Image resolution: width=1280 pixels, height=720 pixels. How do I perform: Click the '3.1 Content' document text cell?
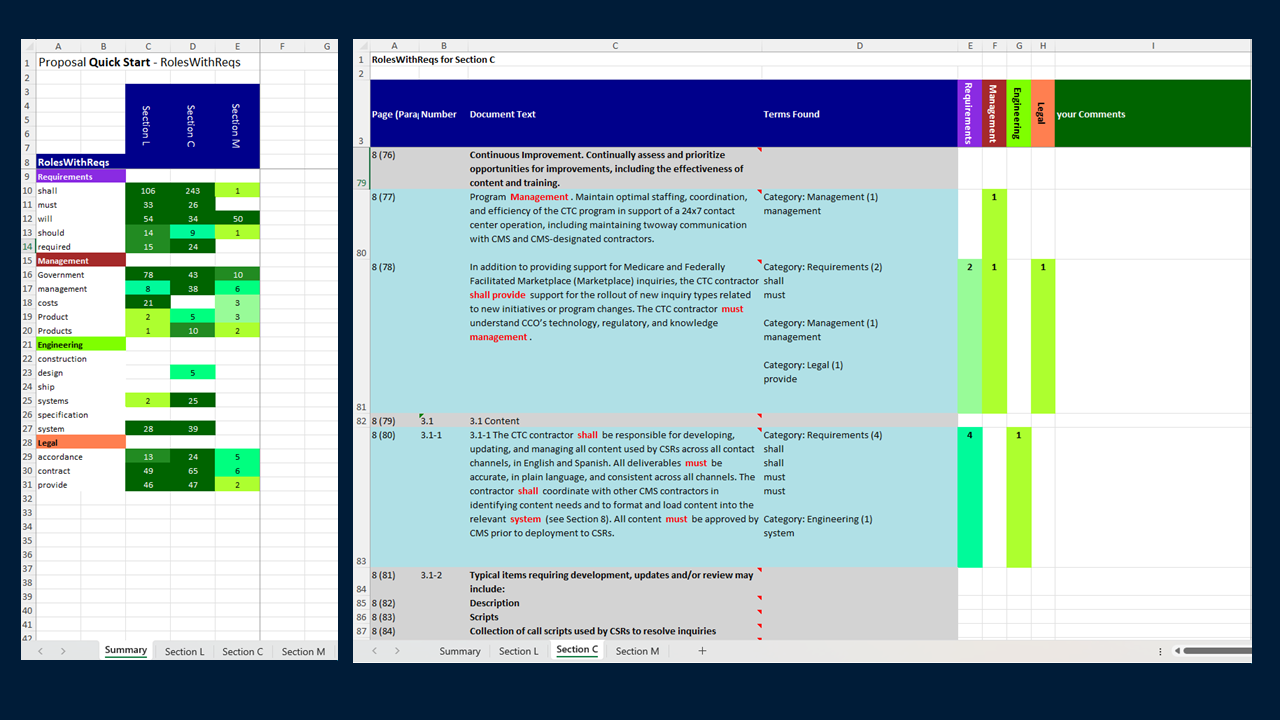coord(614,420)
